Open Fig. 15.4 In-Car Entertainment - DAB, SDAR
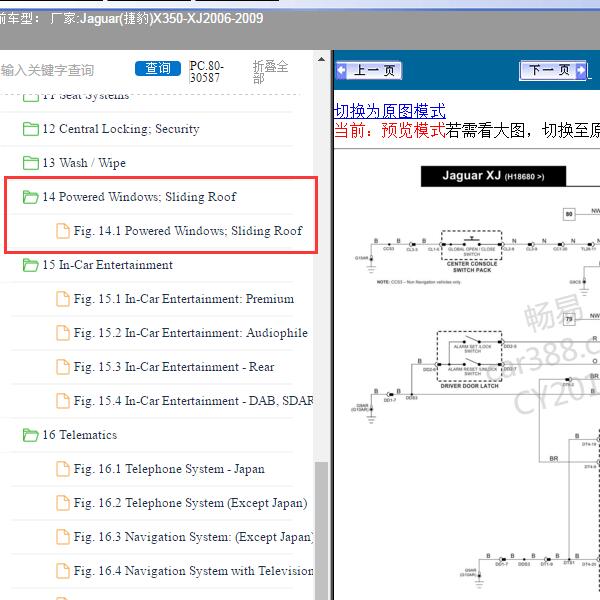The image size is (600, 600). (x=193, y=401)
